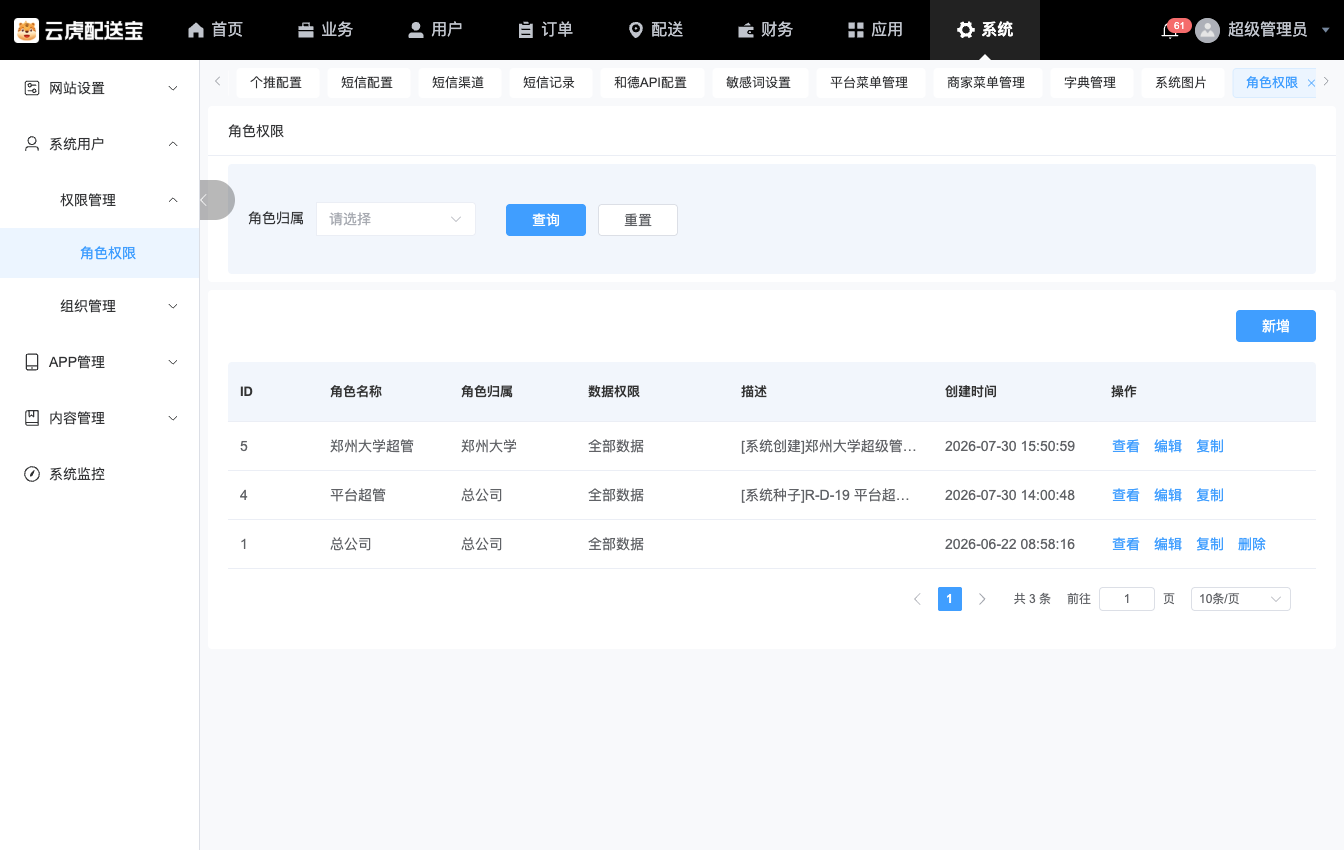Switch to the 字典管理 tab
Viewport: 1344px width, 850px height.
(1089, 83)
